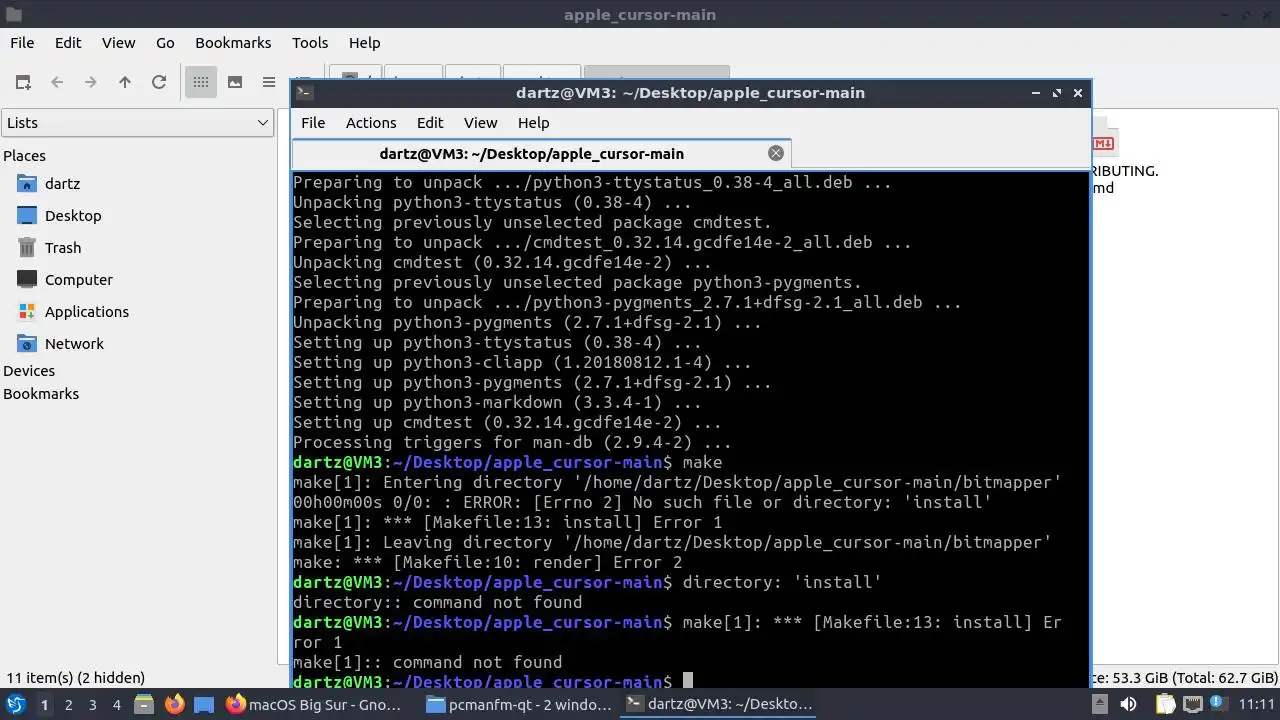Open the Lists side pane dropdown
Screen dimensions: 1280x720
(138, 123)
